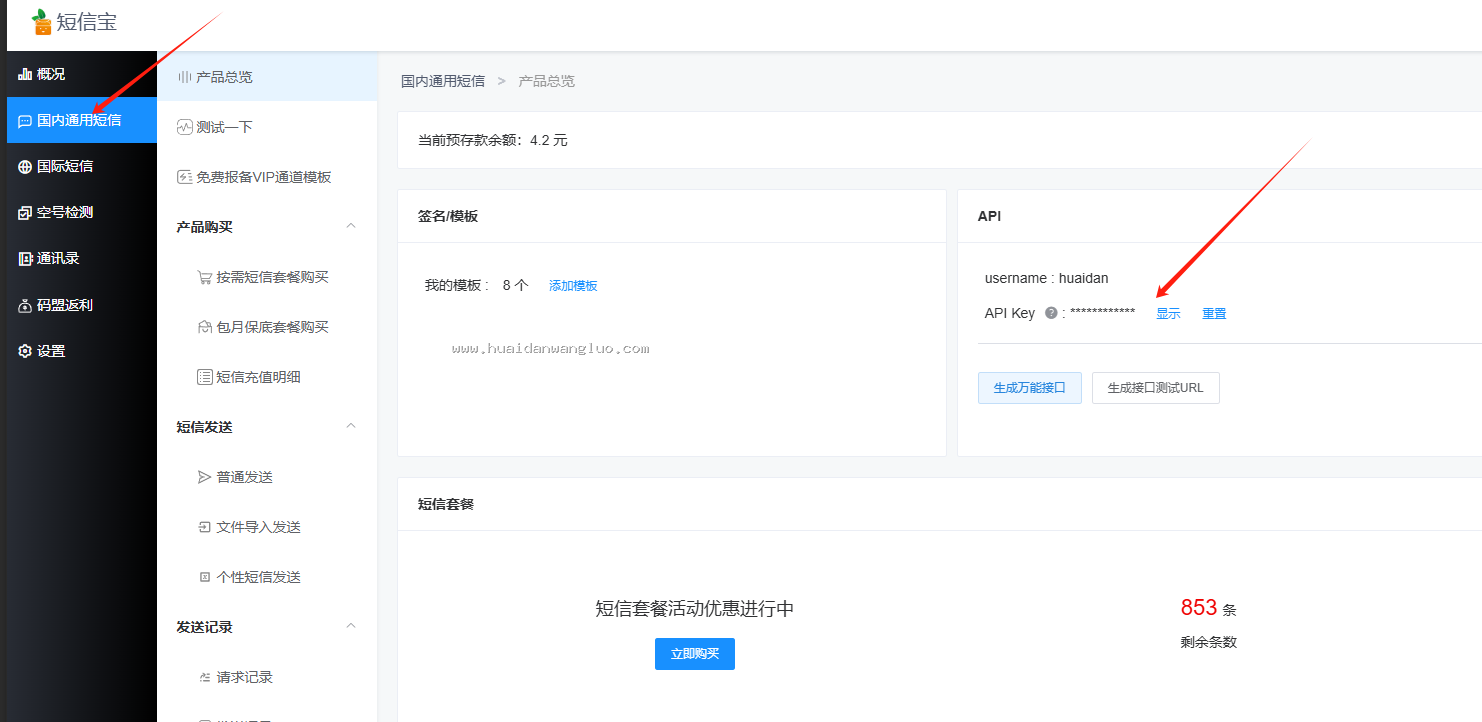1482x722 pixels.
Task: Collapse the 产品购买 section chevron
Action: [x=351, y=226]
